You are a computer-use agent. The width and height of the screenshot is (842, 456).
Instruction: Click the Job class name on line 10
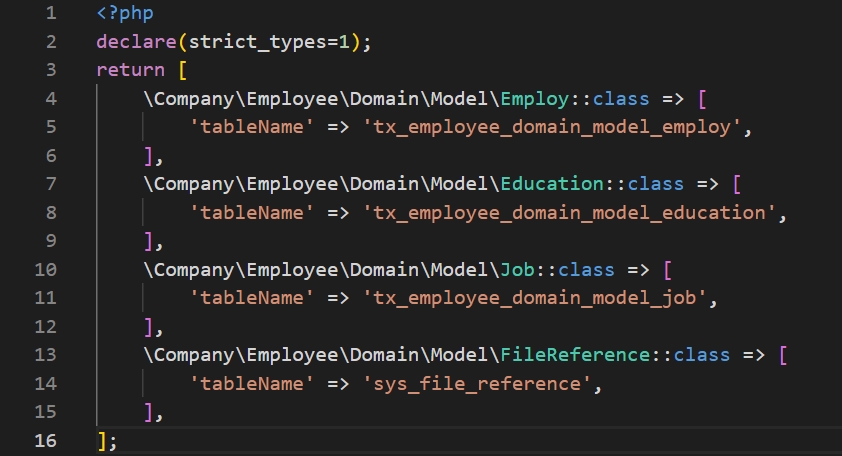pyautogui.click(x=517, y=270)
